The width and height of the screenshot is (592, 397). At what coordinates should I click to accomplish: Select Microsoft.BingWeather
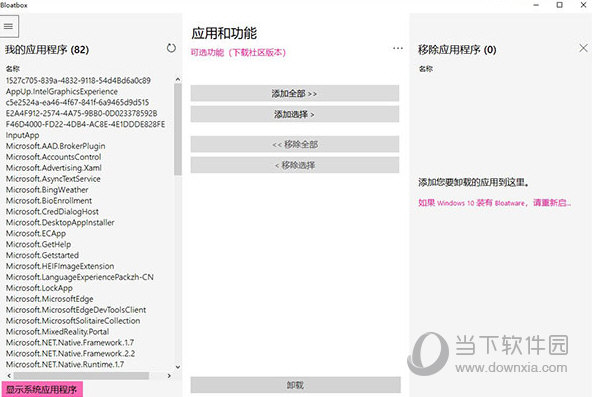point(47,190)
